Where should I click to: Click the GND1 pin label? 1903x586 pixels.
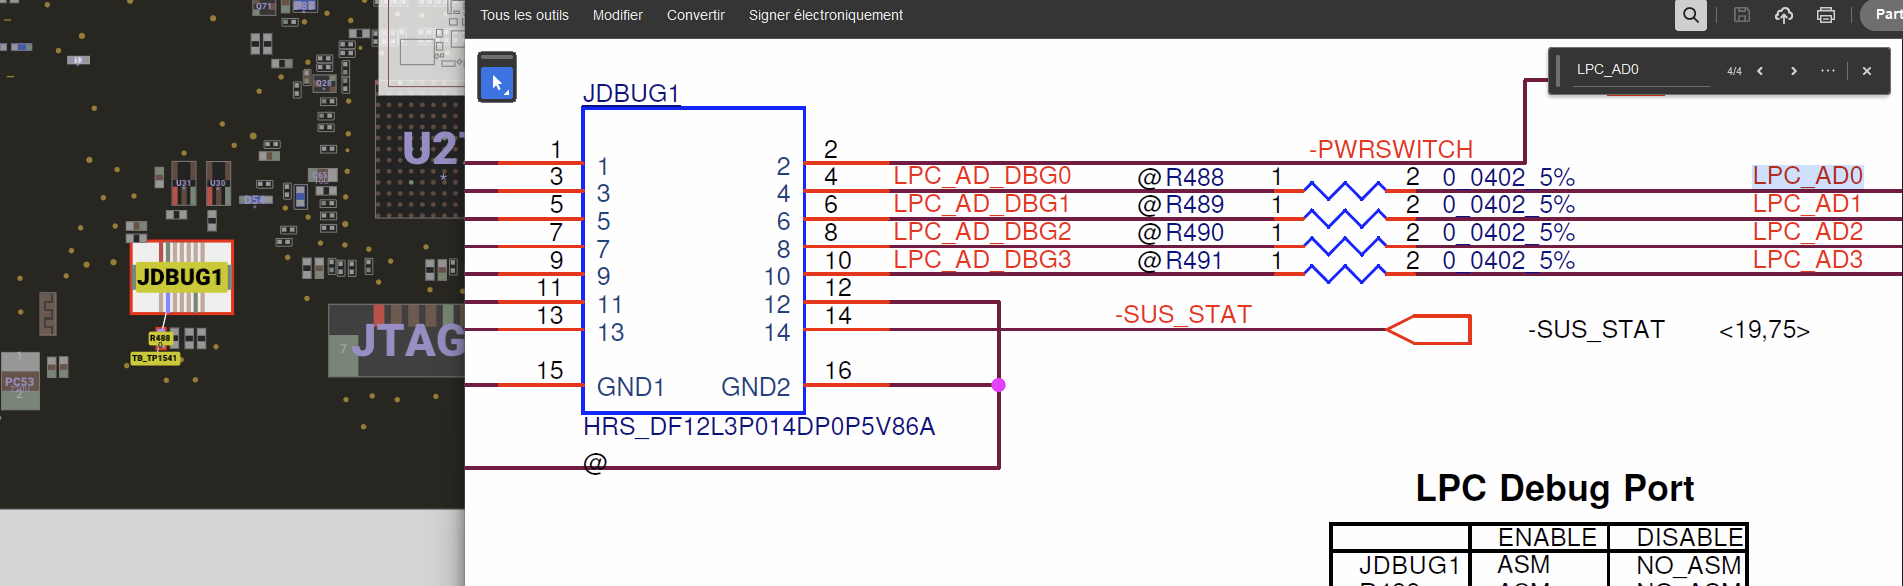click(x=631, y=387)
